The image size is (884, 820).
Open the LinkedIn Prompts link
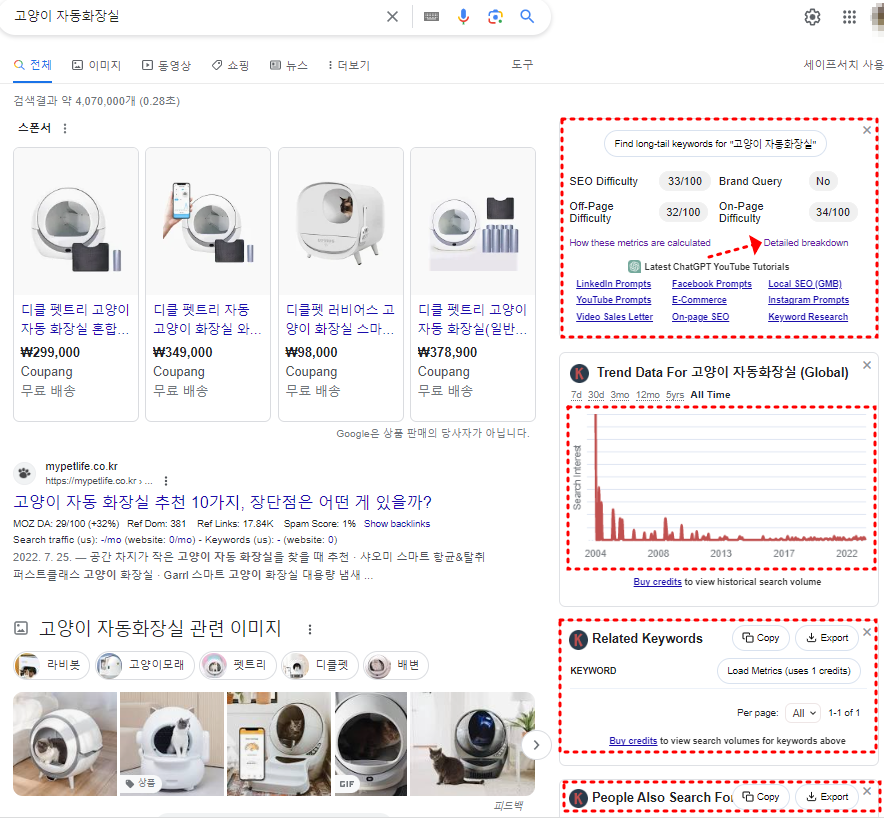pos(613,284)
